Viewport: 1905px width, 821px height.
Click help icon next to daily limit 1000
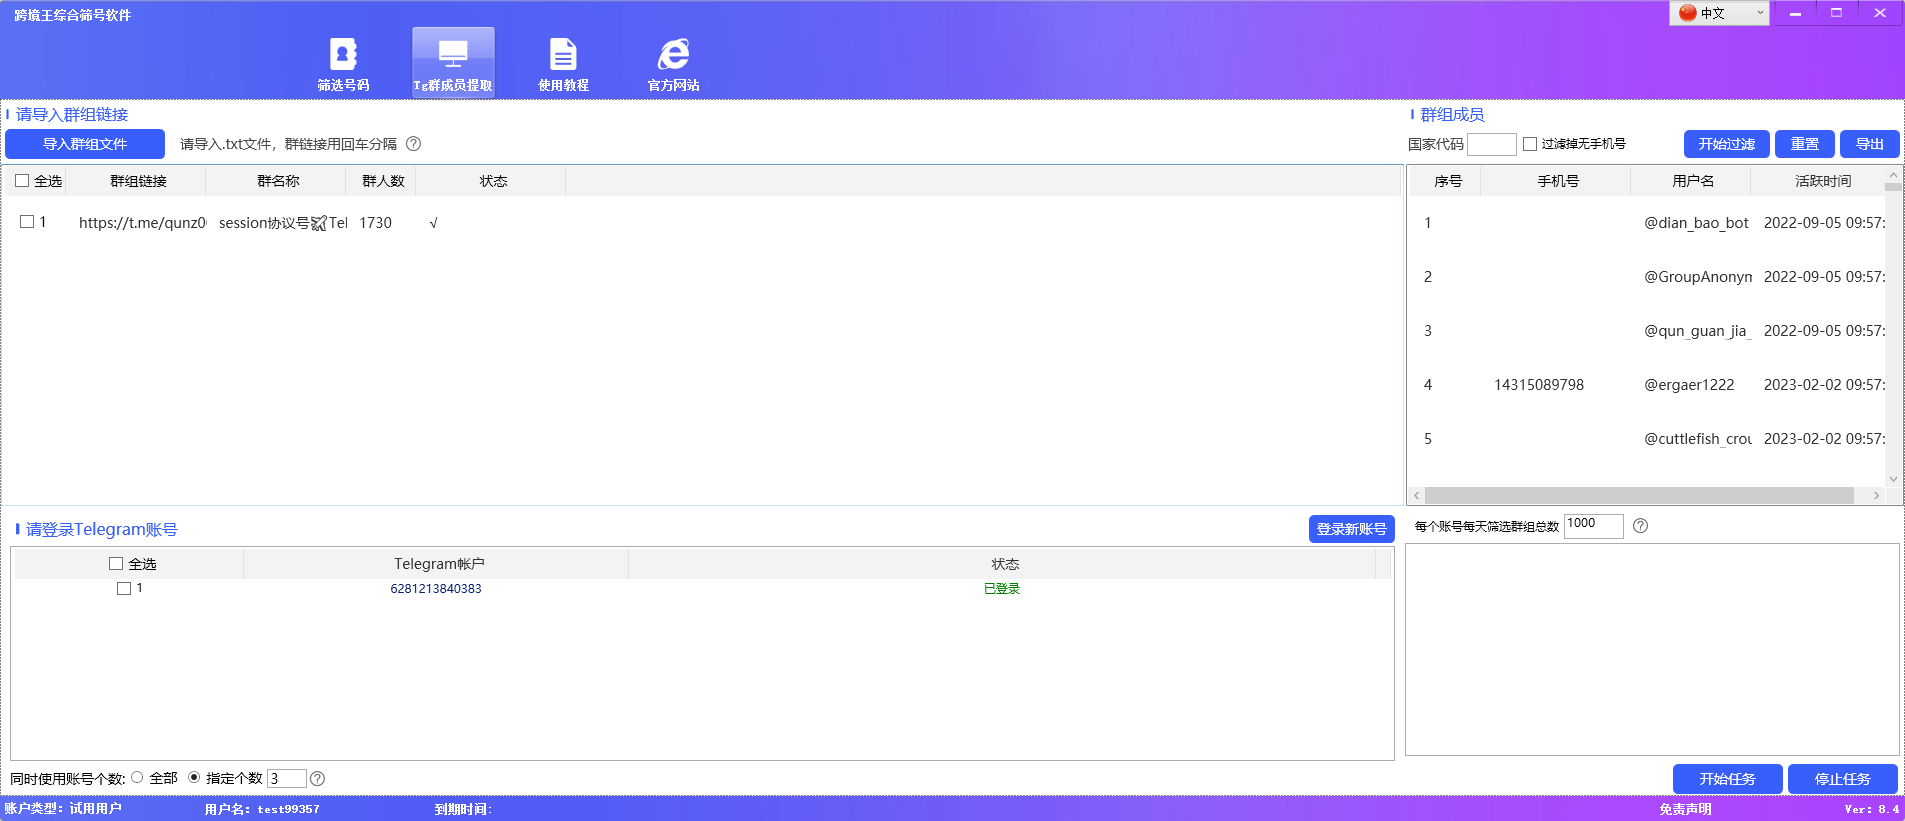[1640, 526]
